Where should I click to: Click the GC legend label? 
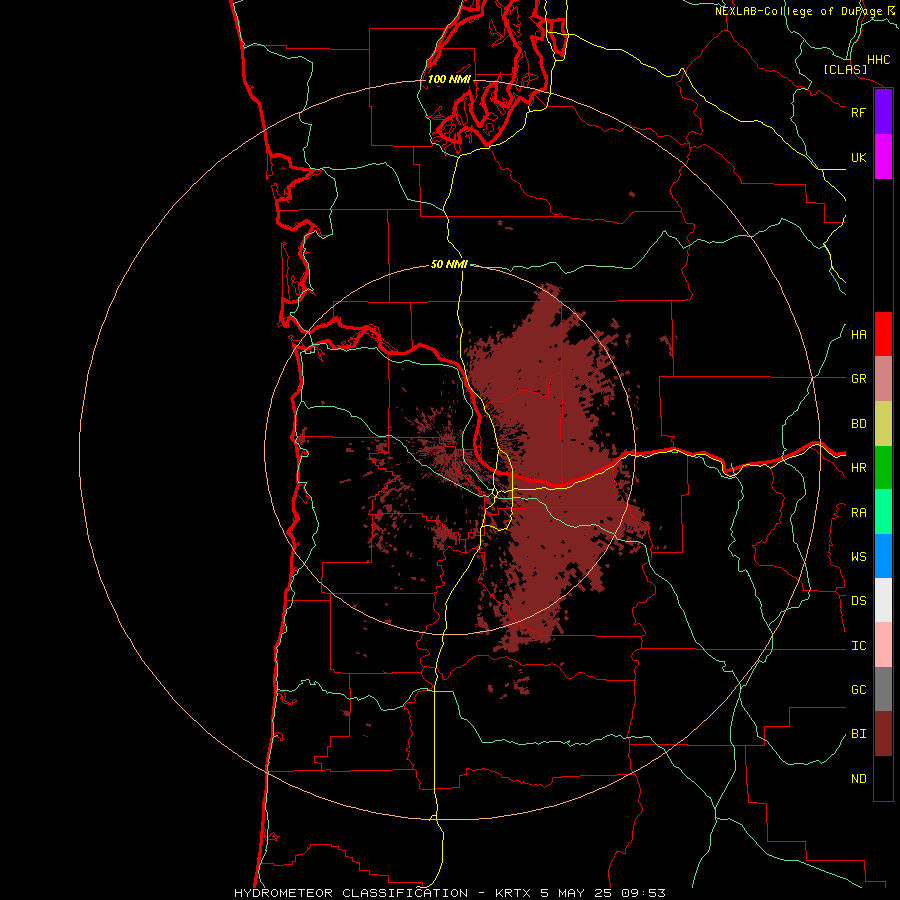point(858,690)
